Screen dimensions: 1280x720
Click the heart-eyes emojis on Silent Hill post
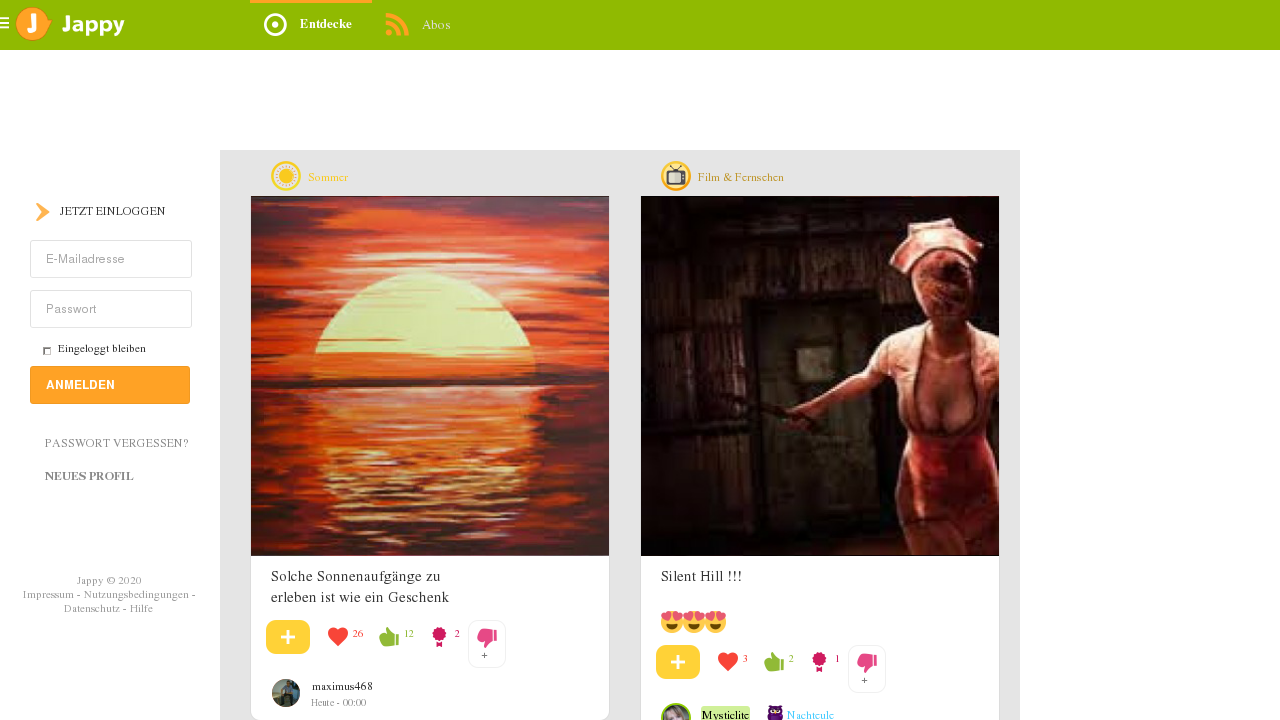693,622
